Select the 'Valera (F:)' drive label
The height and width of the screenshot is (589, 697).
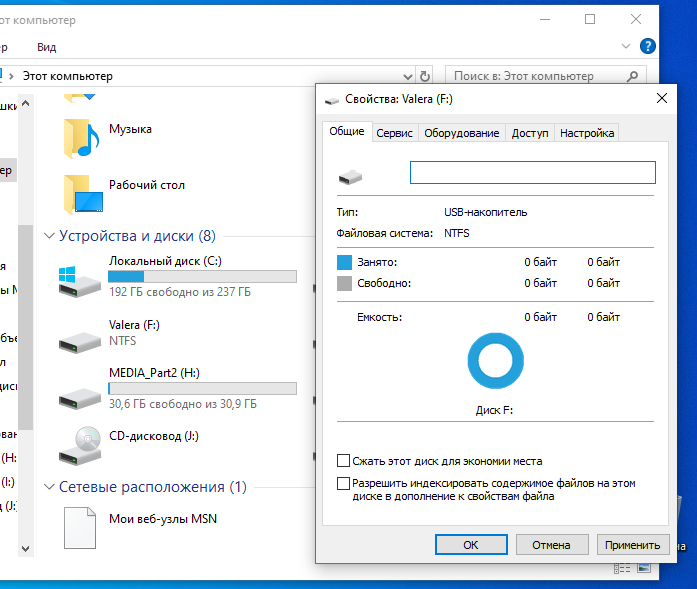click(134, 325)
